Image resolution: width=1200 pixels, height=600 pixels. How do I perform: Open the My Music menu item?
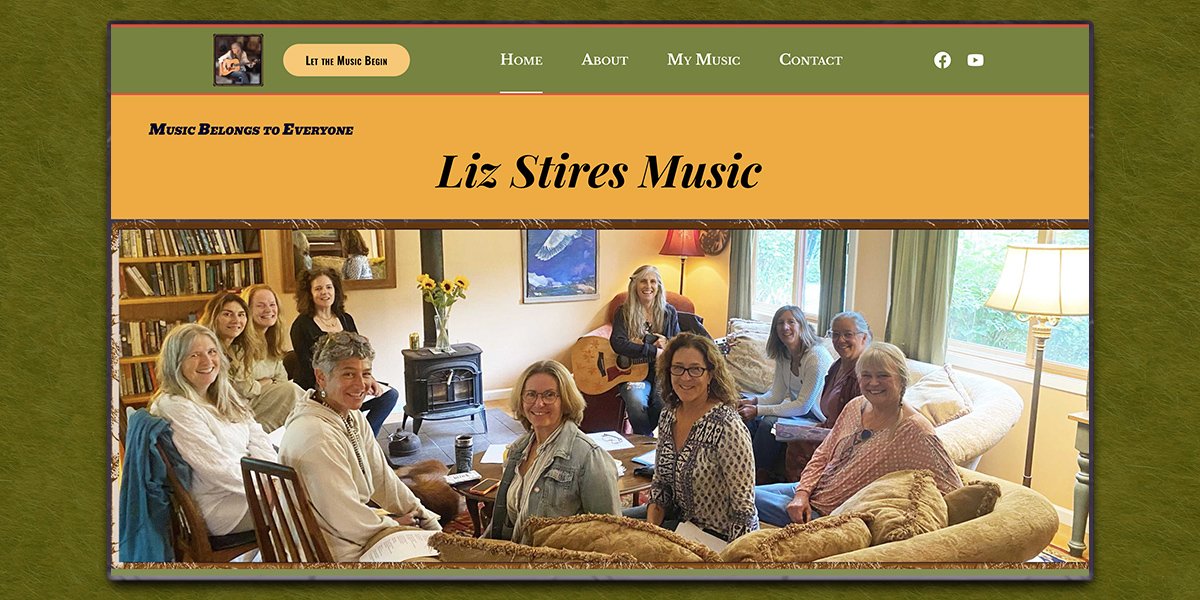(704, 60)
